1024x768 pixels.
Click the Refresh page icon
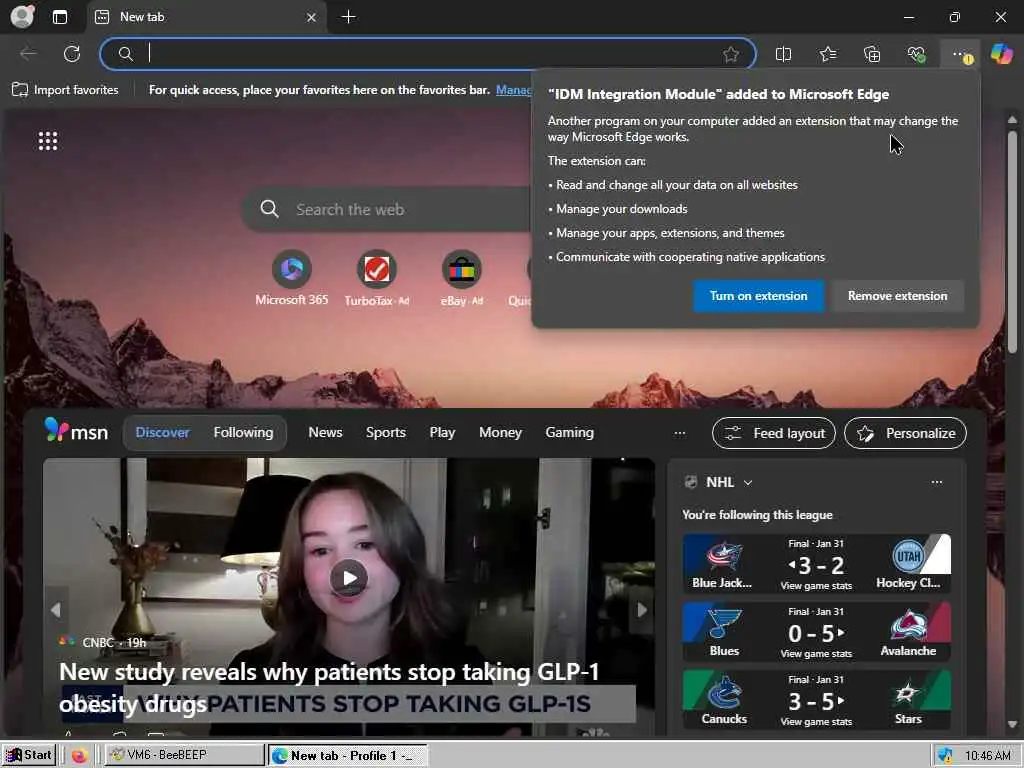point(72,54)
